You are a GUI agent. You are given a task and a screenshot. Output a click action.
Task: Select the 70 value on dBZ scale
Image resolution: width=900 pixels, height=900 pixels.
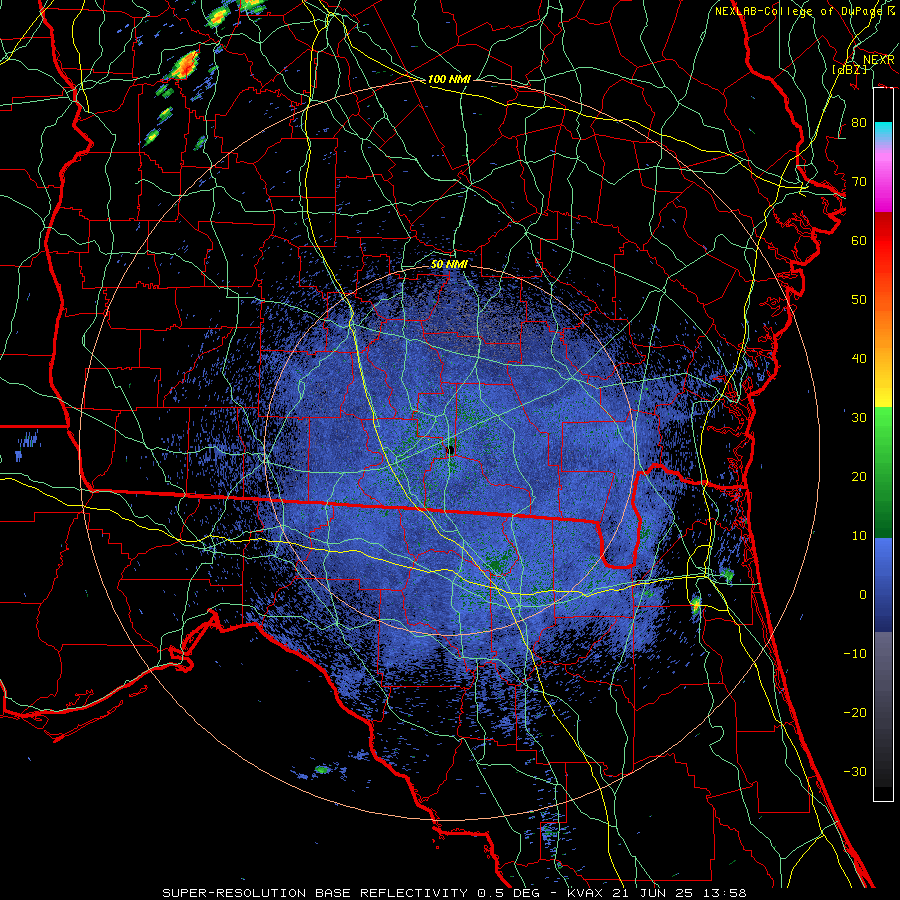(859, 181)
